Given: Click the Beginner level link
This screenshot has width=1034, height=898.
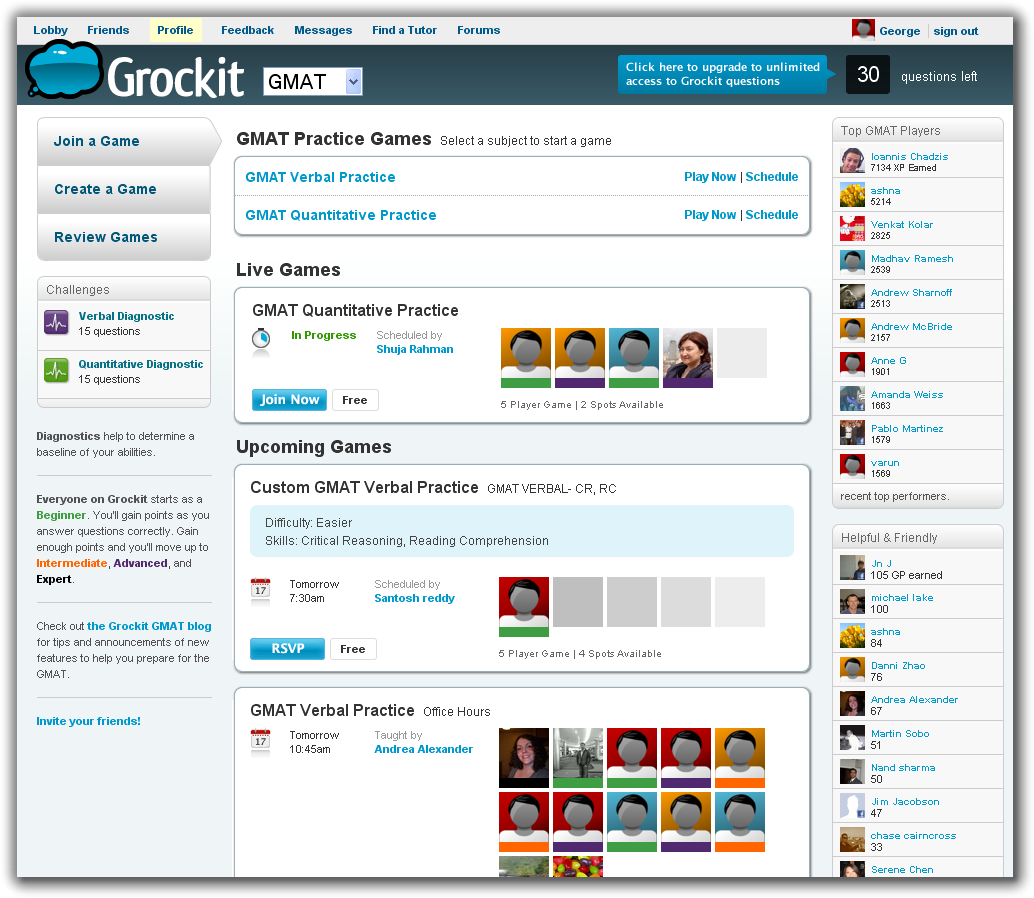Looking at the screenshot, I should 61,516.
